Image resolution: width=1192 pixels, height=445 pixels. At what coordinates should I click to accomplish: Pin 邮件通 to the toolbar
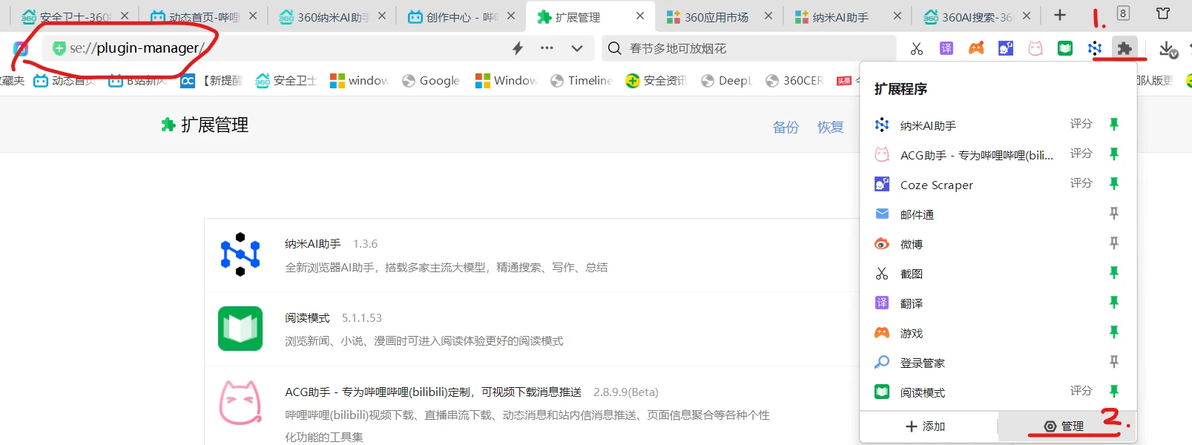[1114, 214]
